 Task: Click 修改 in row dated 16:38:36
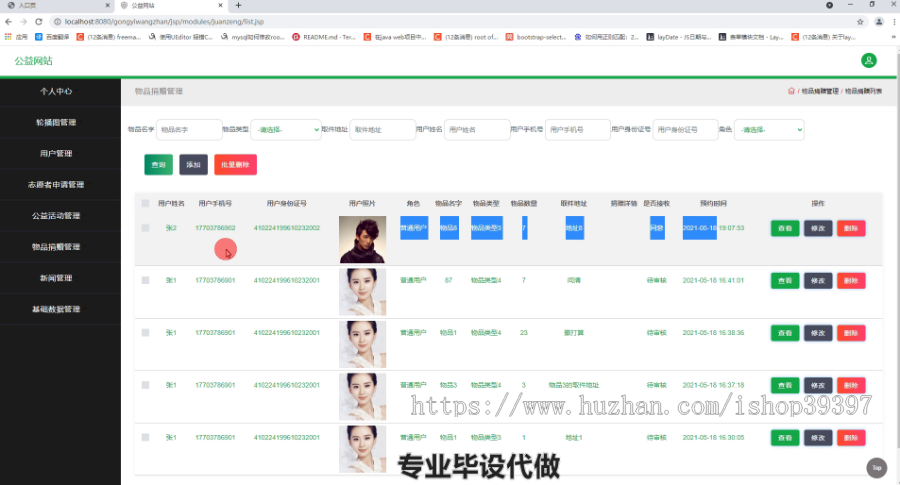coord(818,333)
